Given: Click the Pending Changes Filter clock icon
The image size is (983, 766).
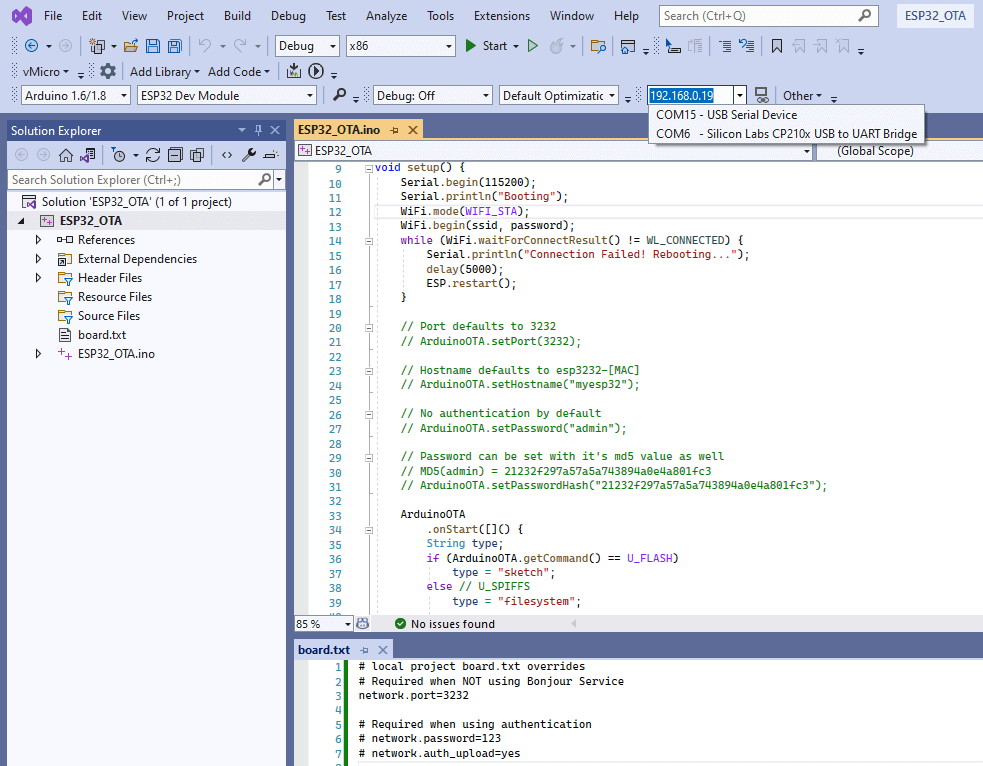Looking at the screenshot, I should (118, 155).
